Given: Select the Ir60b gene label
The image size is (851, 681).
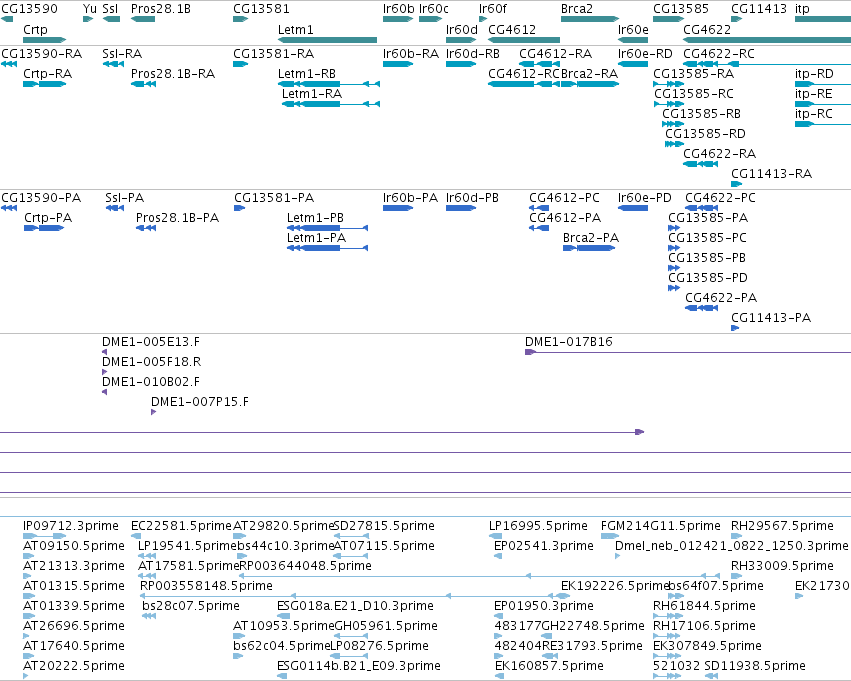Looking at the screenshot, I should point(398,9).
